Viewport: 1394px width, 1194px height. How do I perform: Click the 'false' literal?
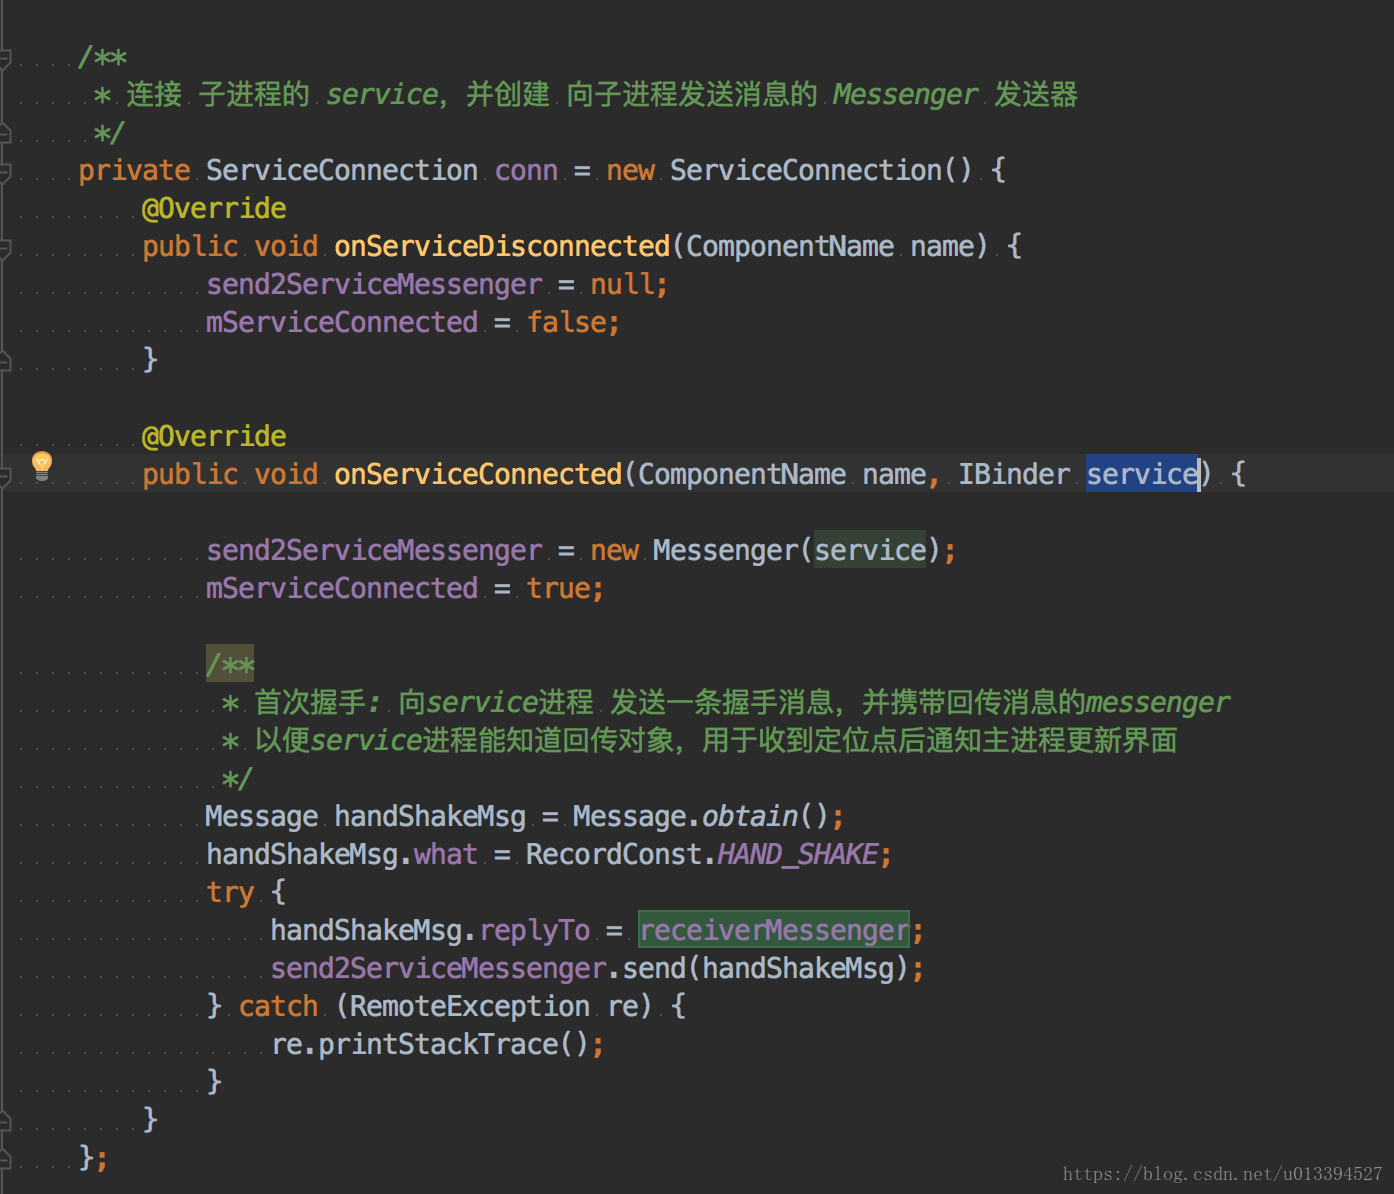tap(566, 322)
